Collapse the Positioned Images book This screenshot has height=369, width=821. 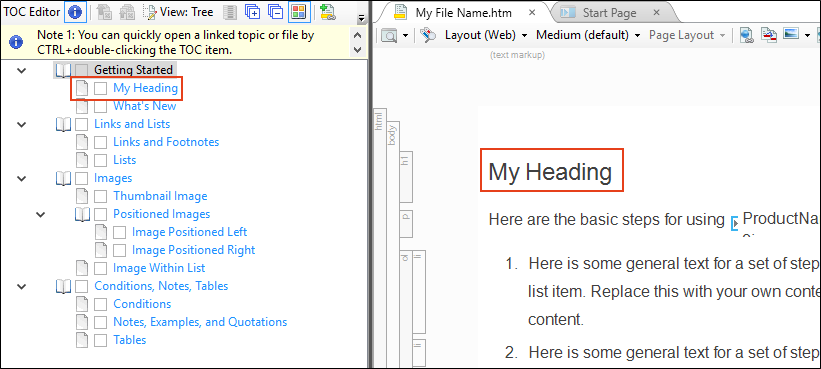(x=40, y=214)
